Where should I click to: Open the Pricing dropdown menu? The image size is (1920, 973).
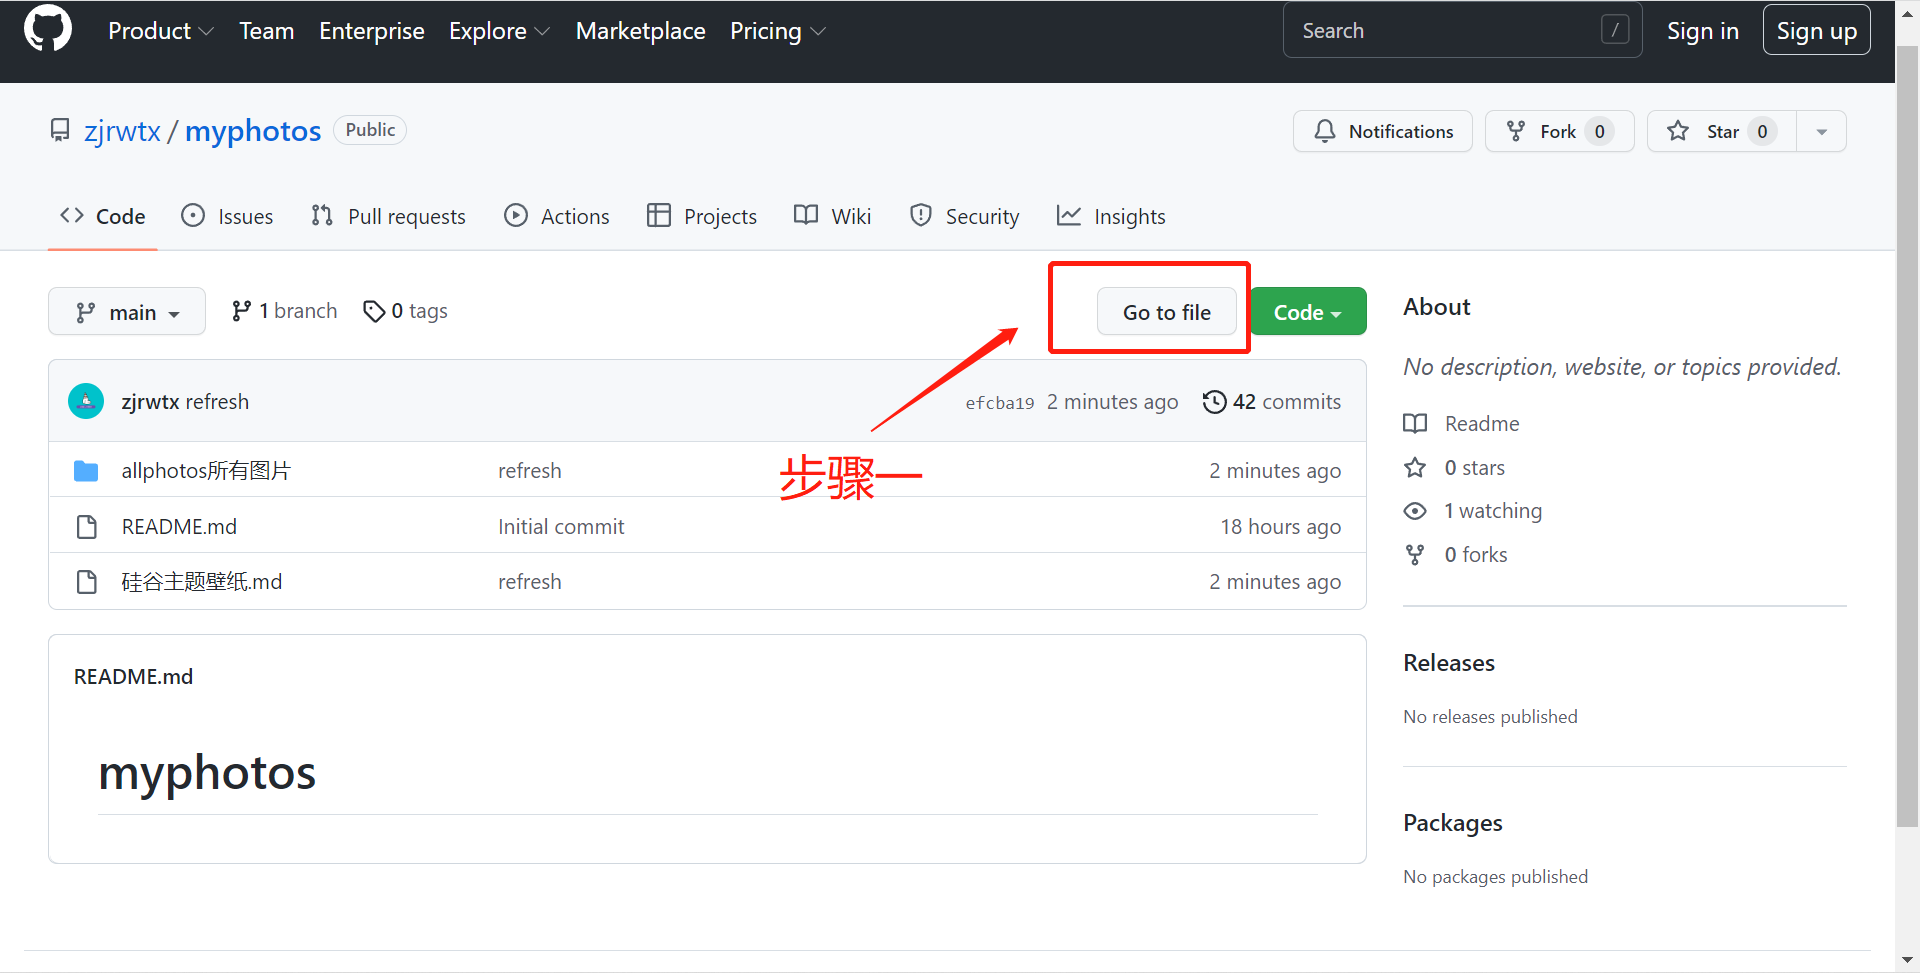(777, 31)
